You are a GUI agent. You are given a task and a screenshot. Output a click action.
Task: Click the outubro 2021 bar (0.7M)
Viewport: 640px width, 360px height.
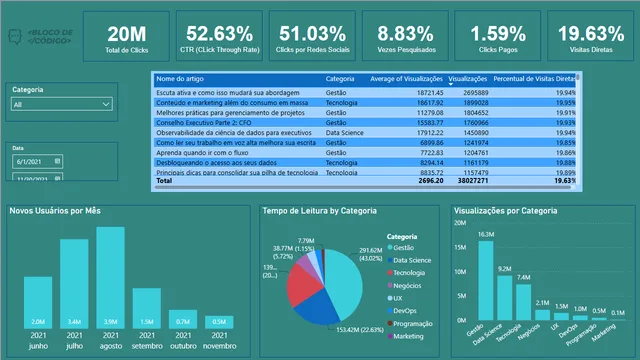pyautogui.click(x=183, y=319)
